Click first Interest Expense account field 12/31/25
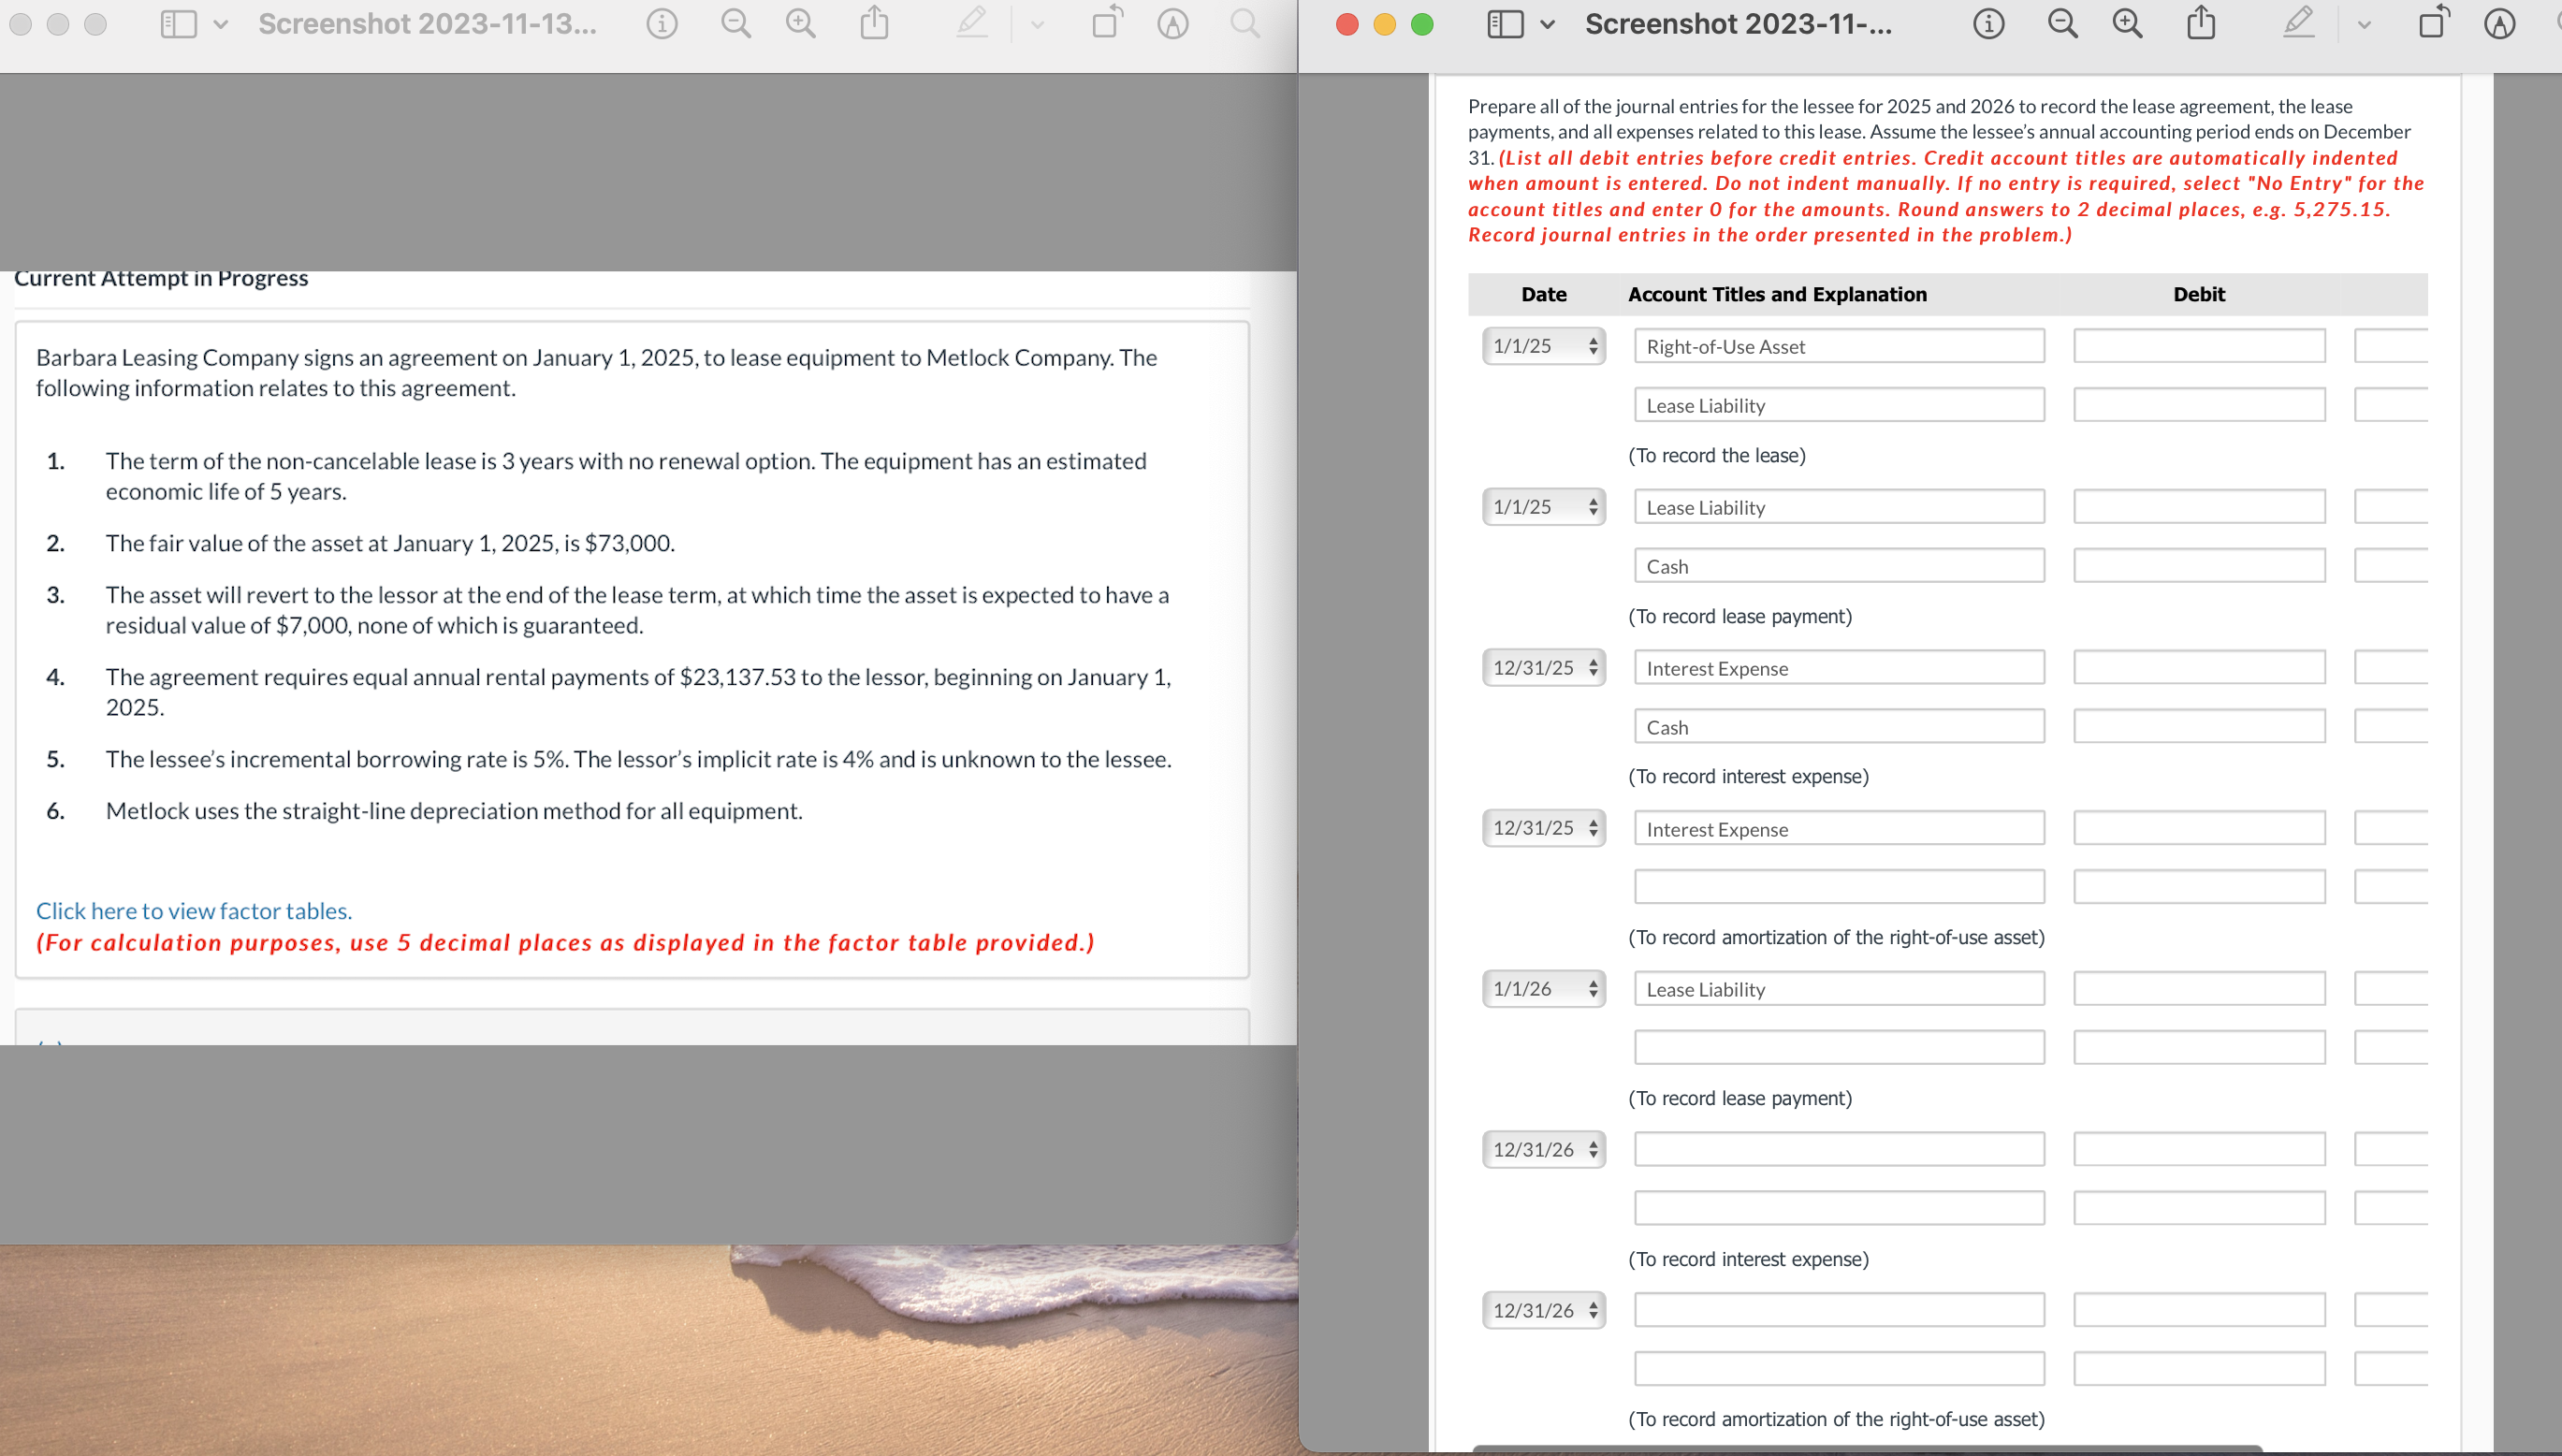The width and height of the screenshot is (2562, 1456). pyautogui.click(x=1838, y=668)
